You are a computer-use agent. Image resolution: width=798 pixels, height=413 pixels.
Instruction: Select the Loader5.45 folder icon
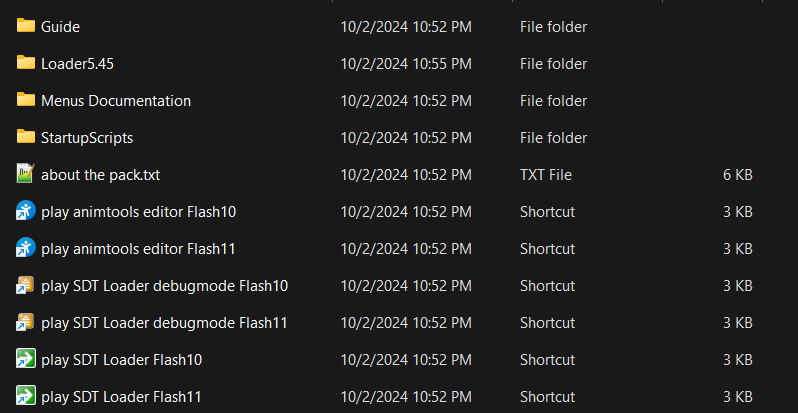(26, 63)
